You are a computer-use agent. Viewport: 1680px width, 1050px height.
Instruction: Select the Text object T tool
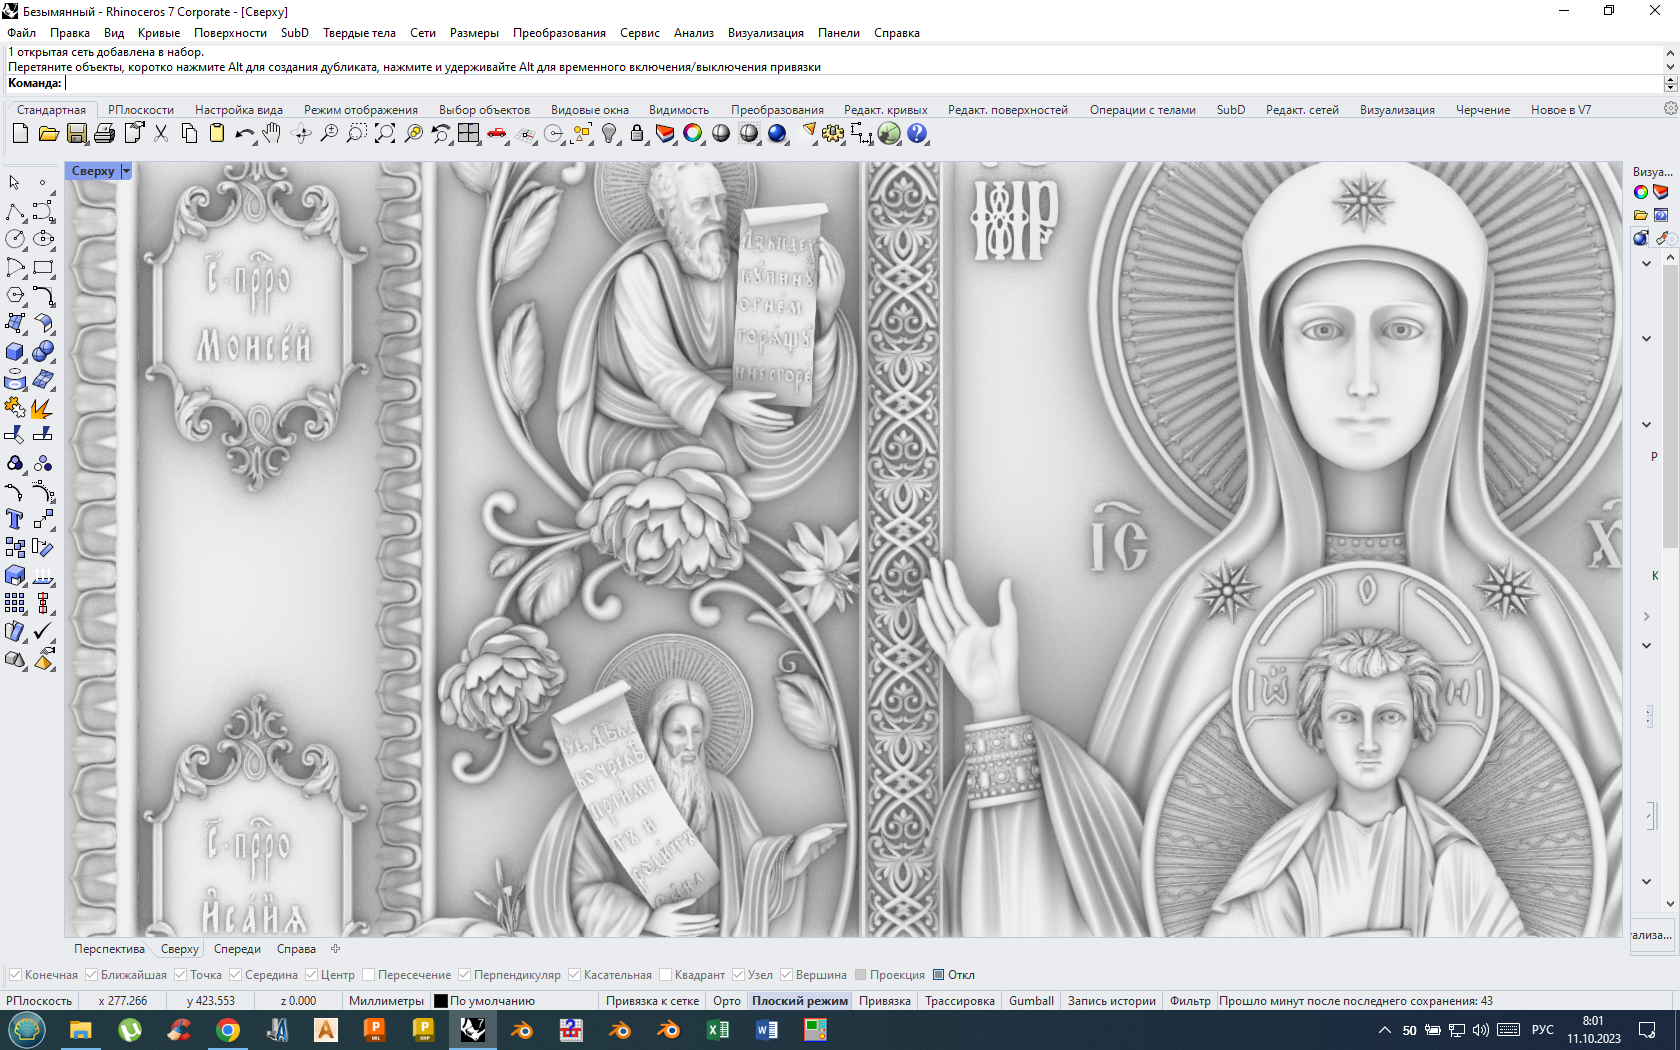point(15,519)
